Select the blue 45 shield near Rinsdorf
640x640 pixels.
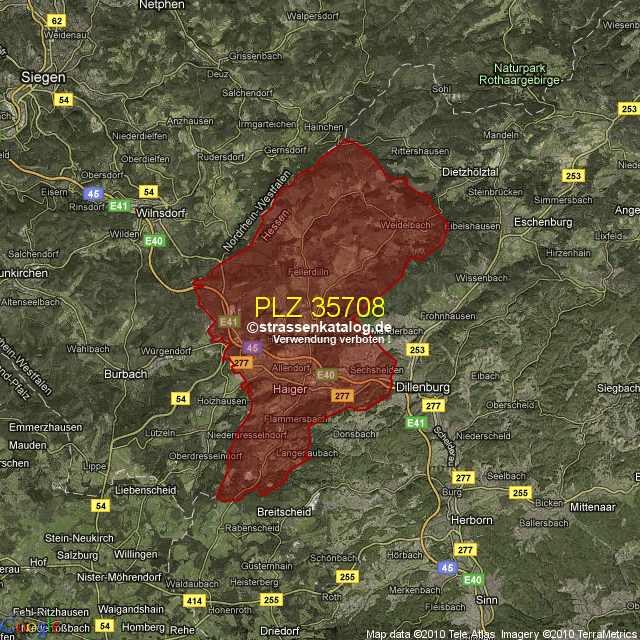94,192
